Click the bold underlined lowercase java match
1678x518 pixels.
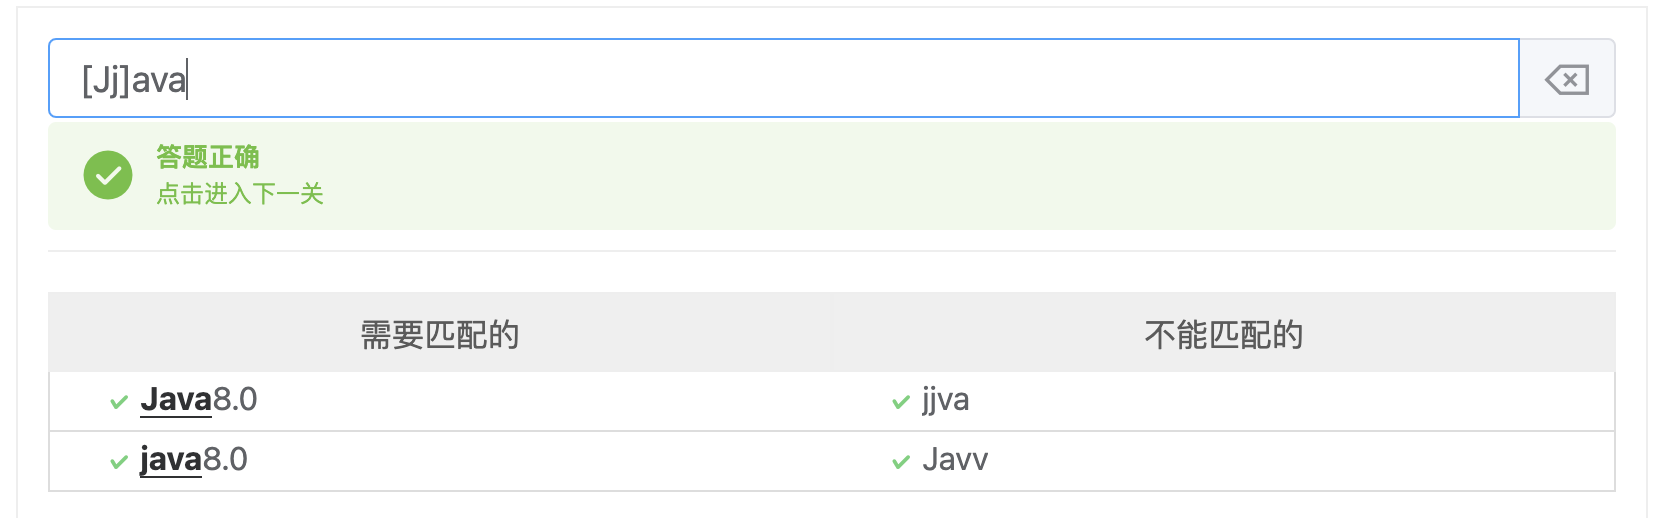click(x=171, y=460)
